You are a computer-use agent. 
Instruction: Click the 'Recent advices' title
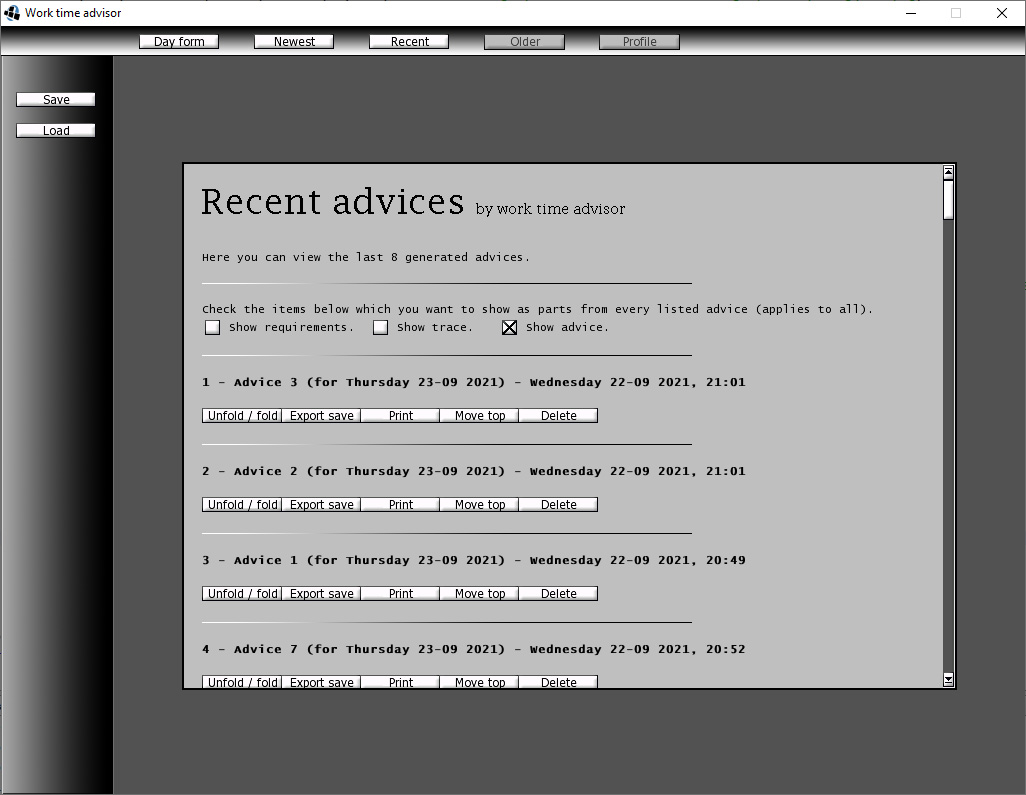tap(332, 202)
